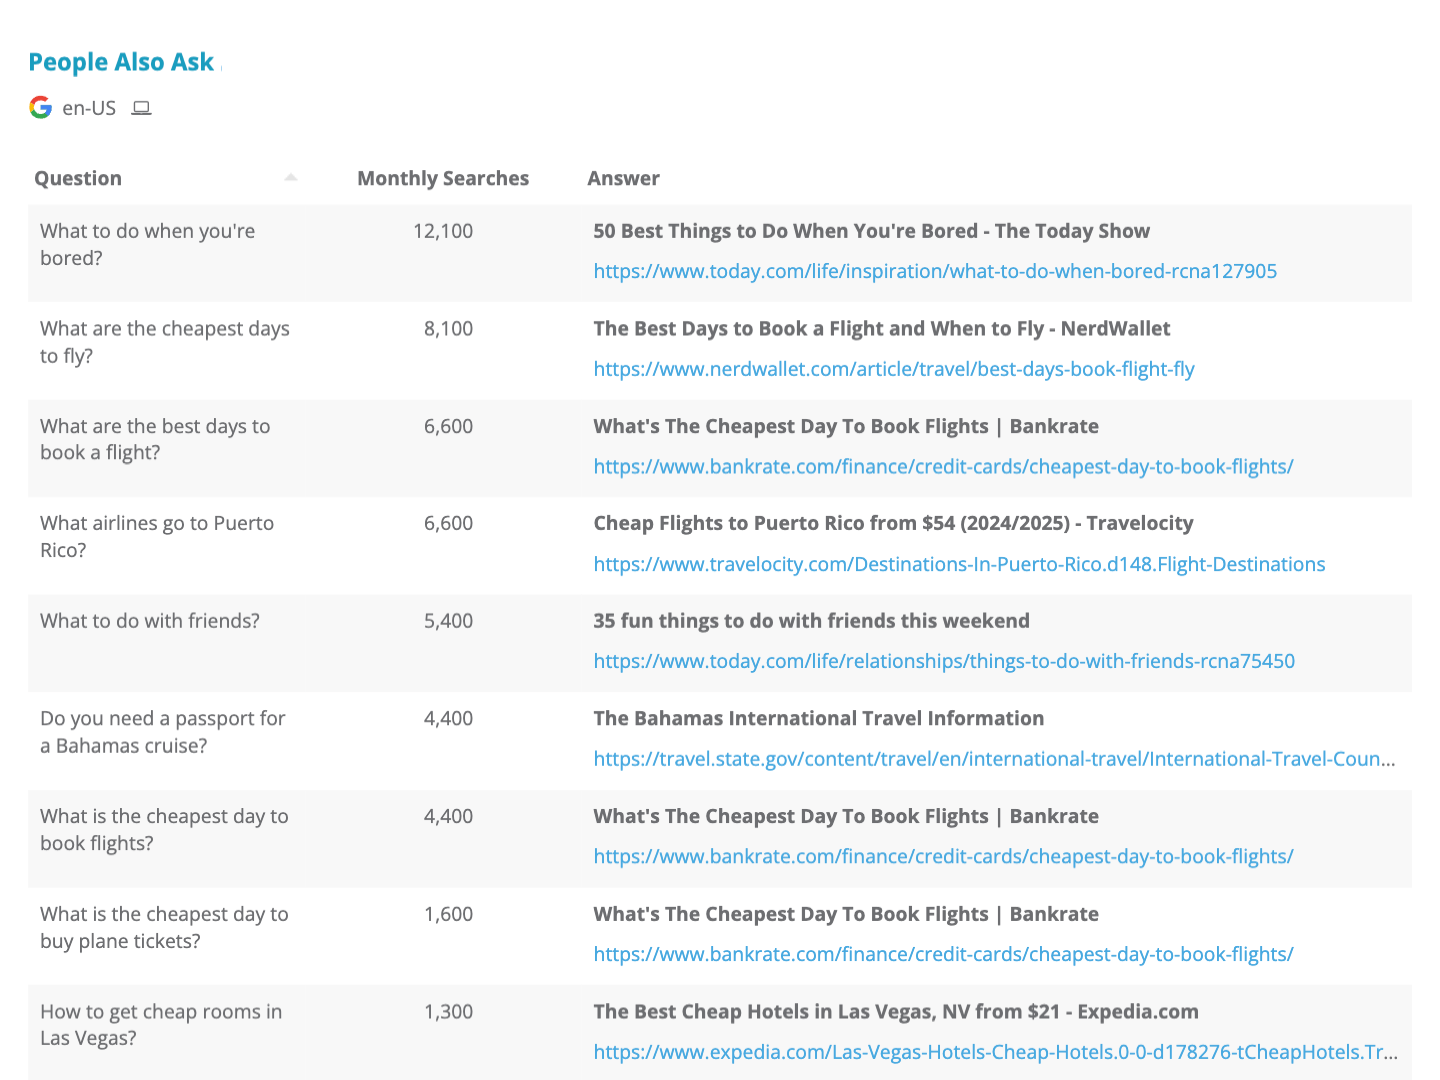Open Bankrate URL for best days to book a flight row
Screen dimensions: 1440x1080
click(x=943, y=466)
